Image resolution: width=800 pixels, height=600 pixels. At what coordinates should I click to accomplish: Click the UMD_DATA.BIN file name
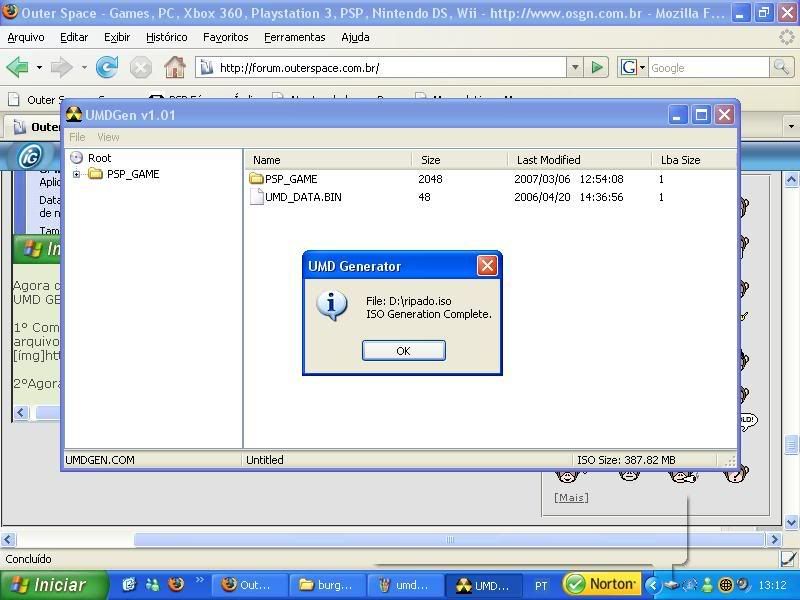tap(303, 197)
